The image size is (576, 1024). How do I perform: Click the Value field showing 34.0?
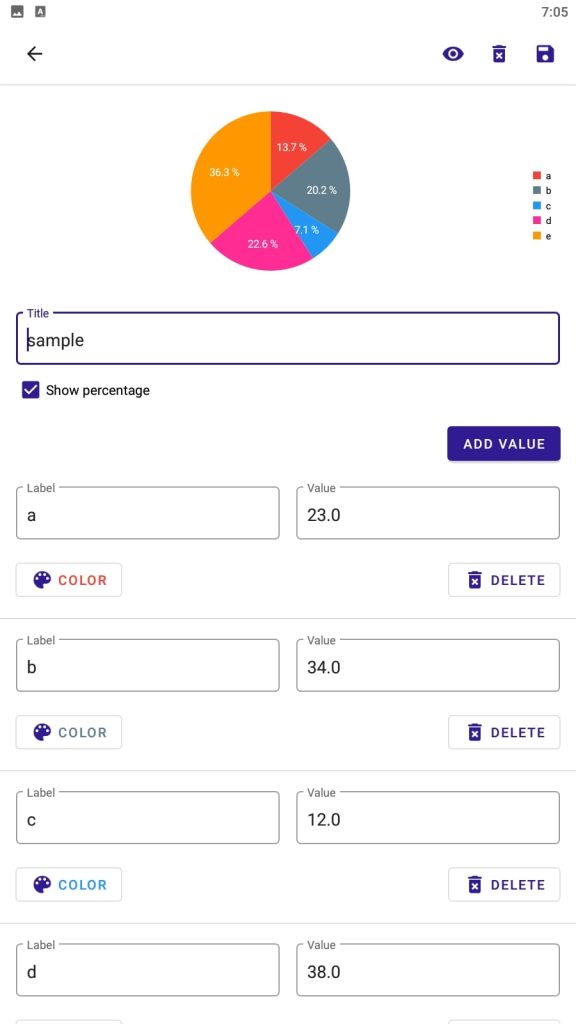(x=428, y=665)
